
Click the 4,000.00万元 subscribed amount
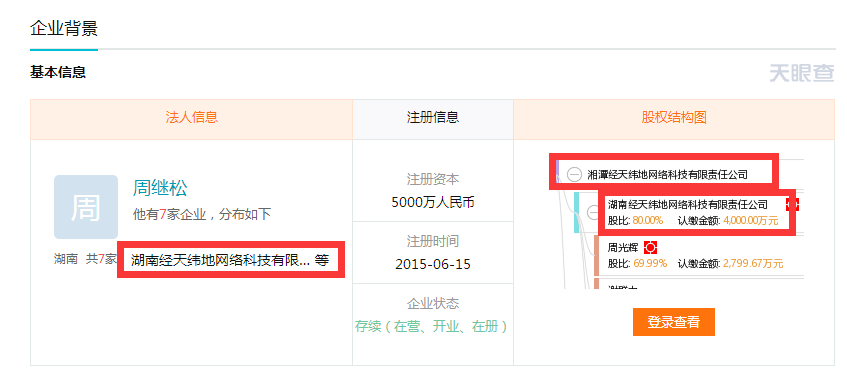coord(750,220)
